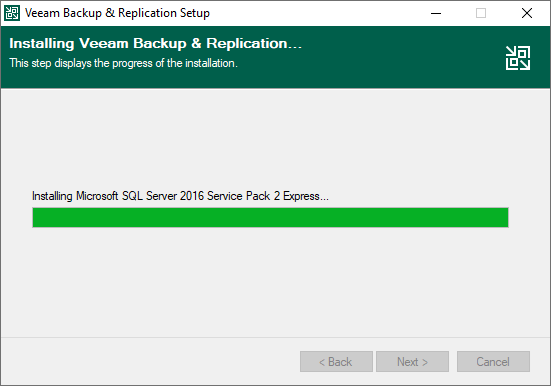Image resolution: width=551 pixels, height=386 pixels.
Task: Click 'This step displays the progress' subtitle
Action: pyautogui.click(x=123, y=63)
